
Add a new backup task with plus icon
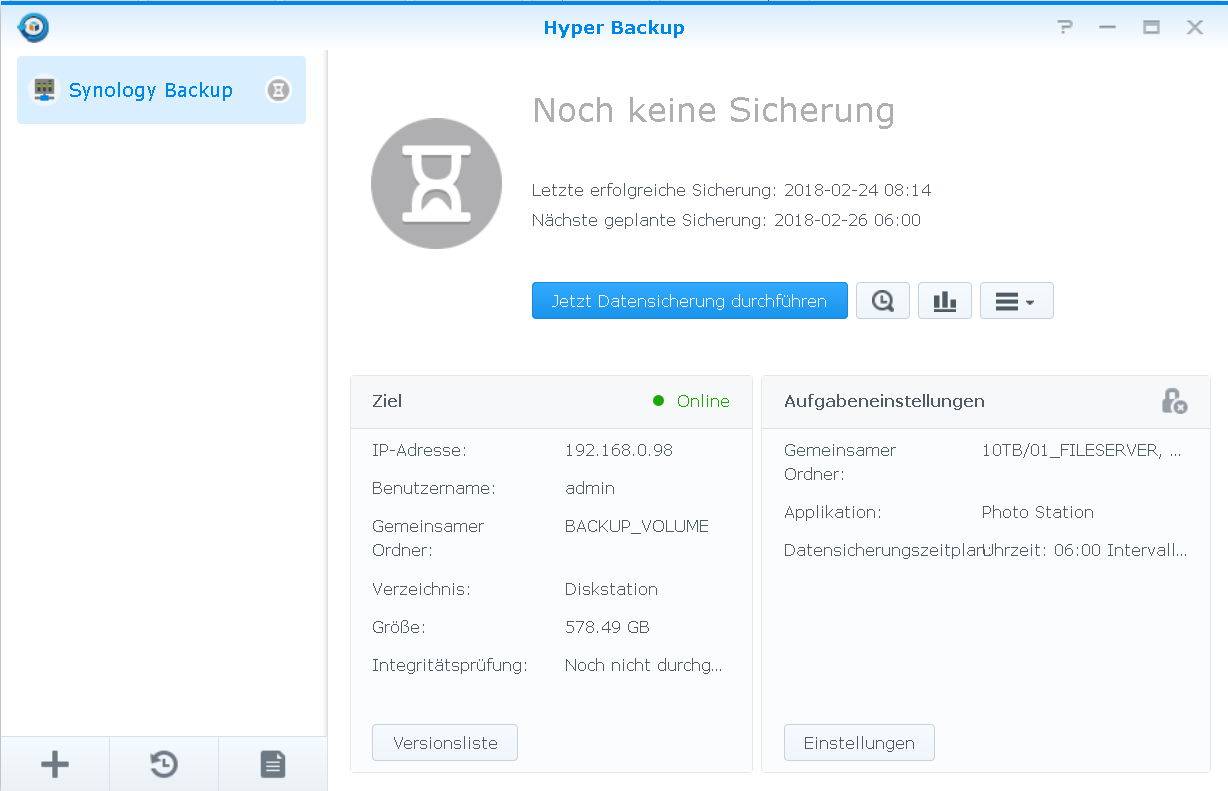(55, 765)
